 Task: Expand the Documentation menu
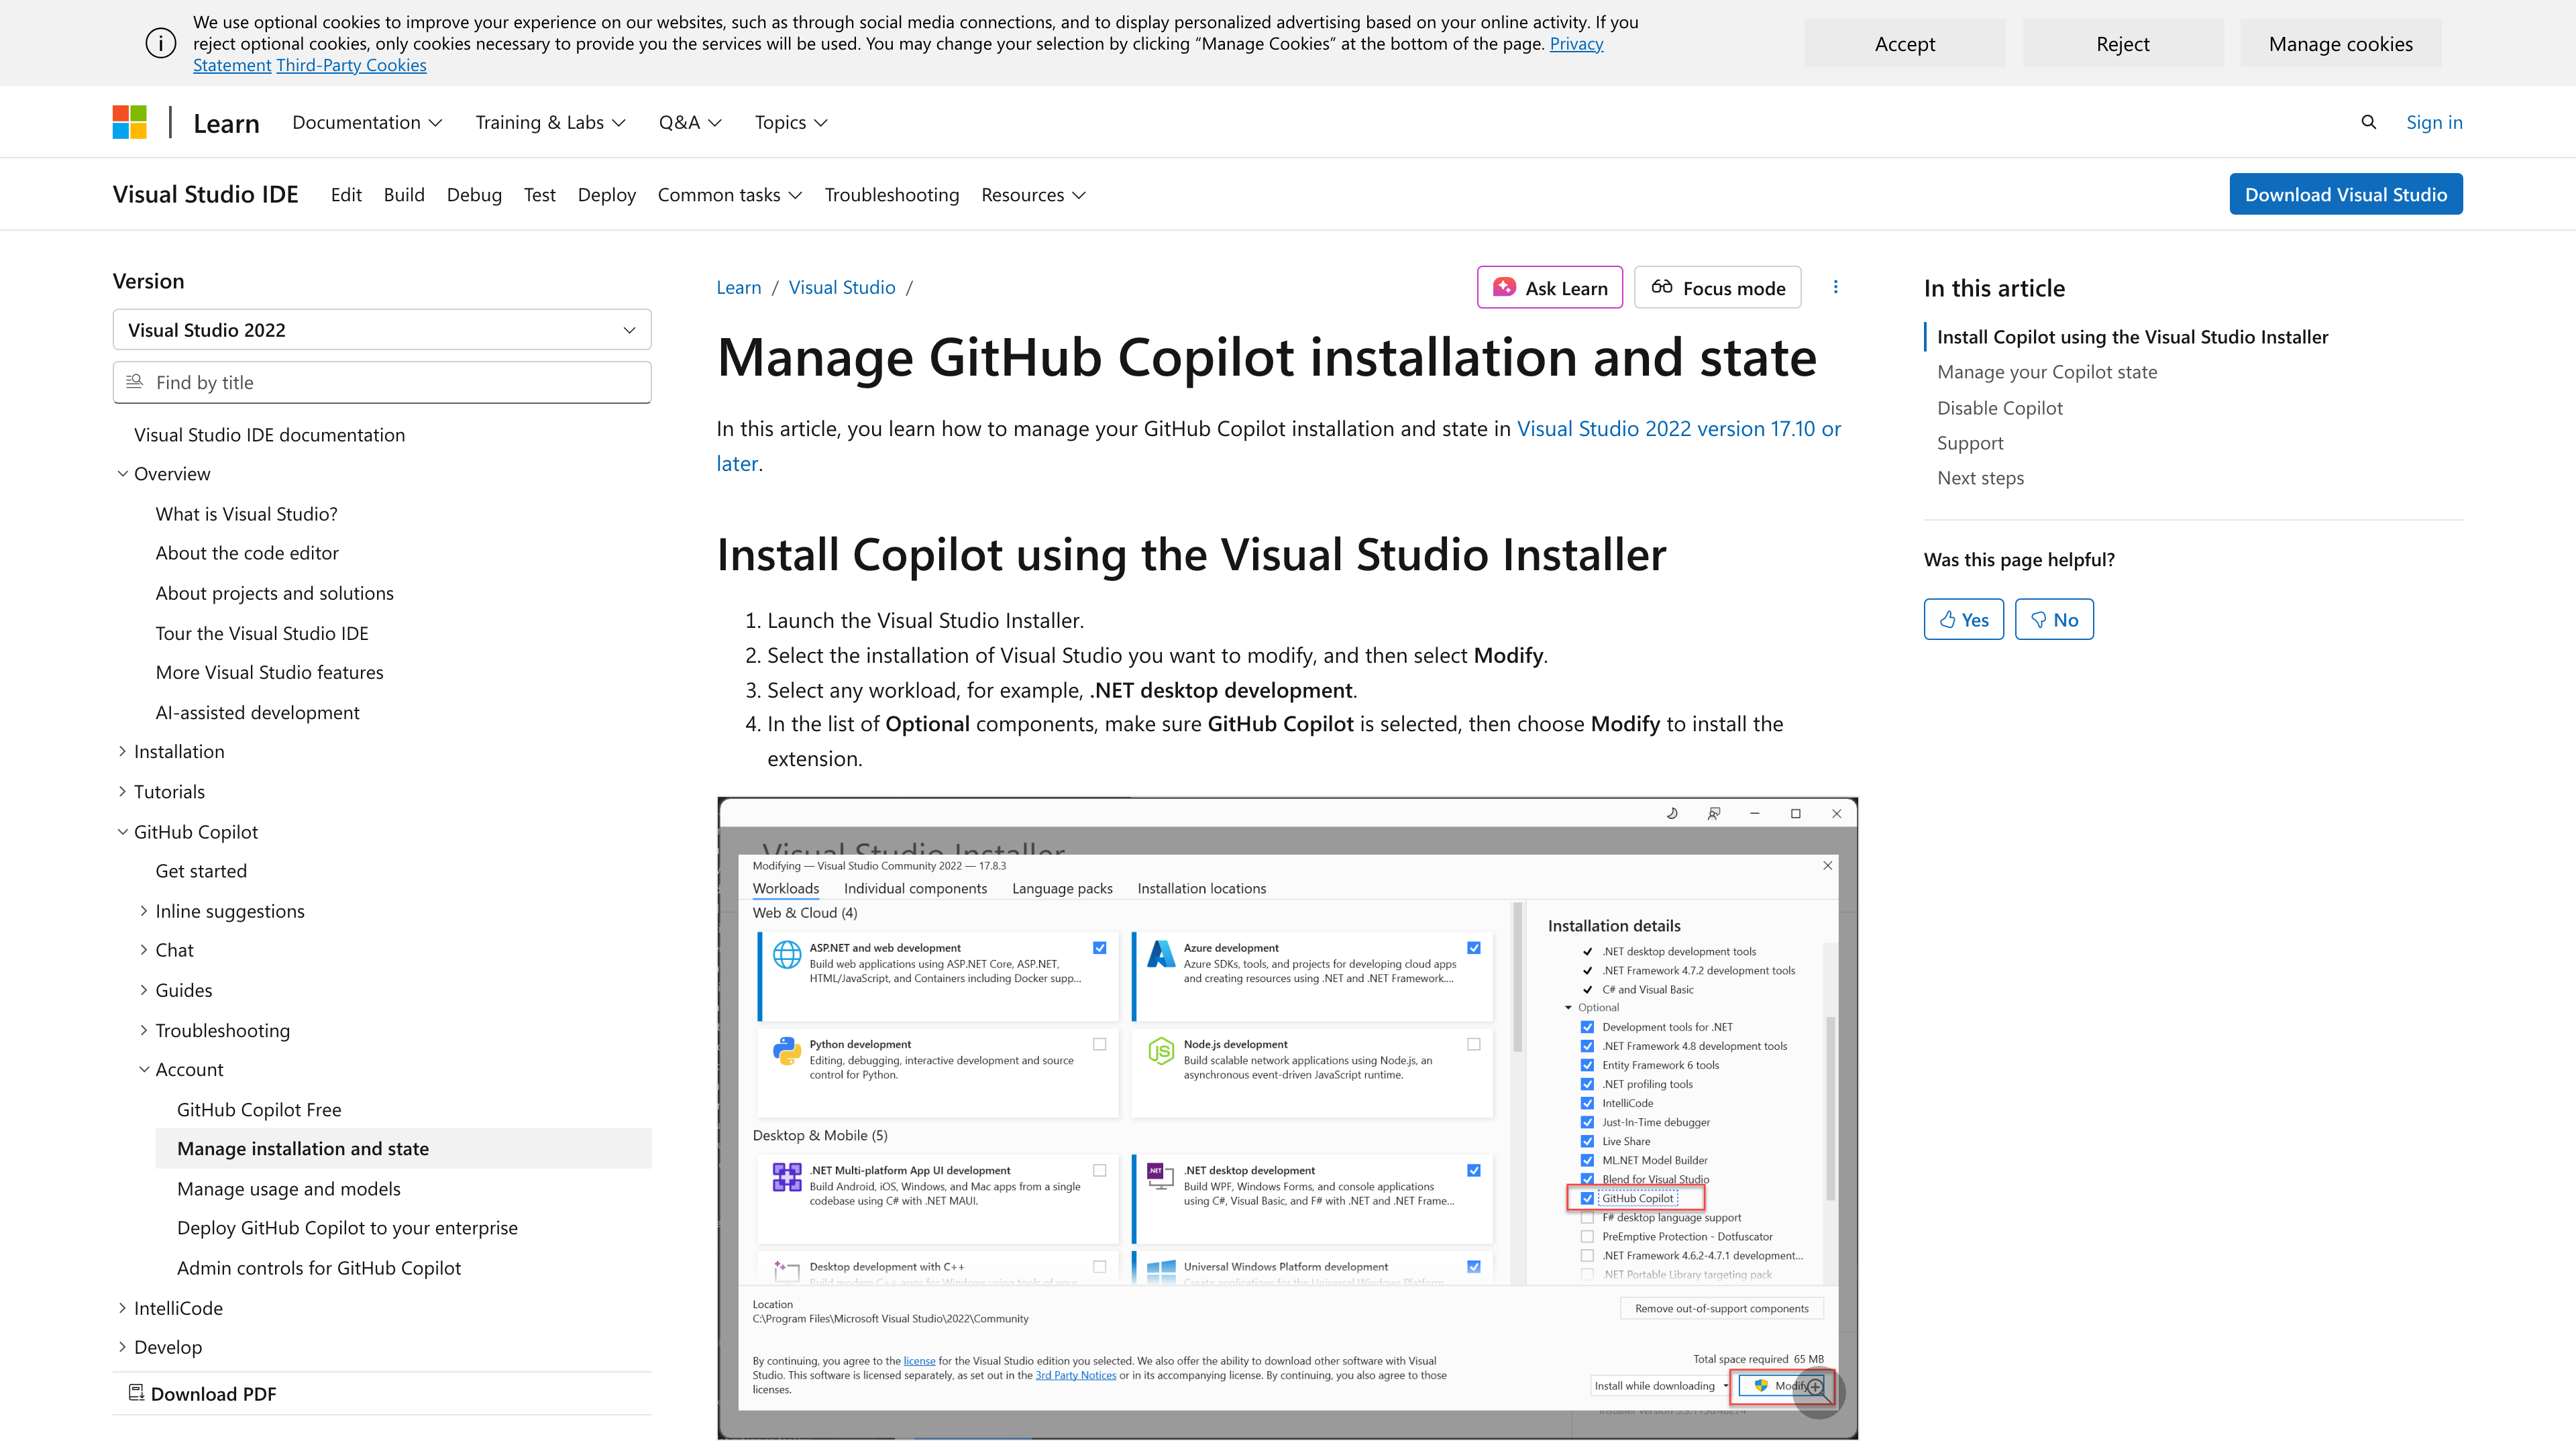[367, 122]
